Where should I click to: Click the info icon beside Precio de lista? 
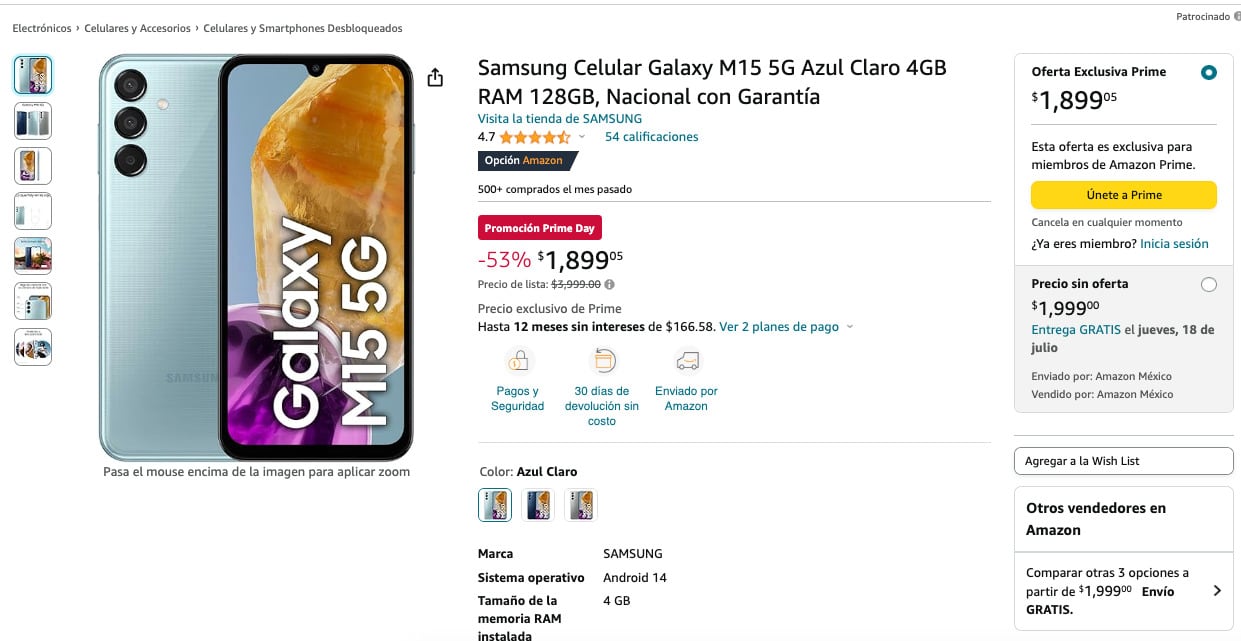[x=609, y=285]
